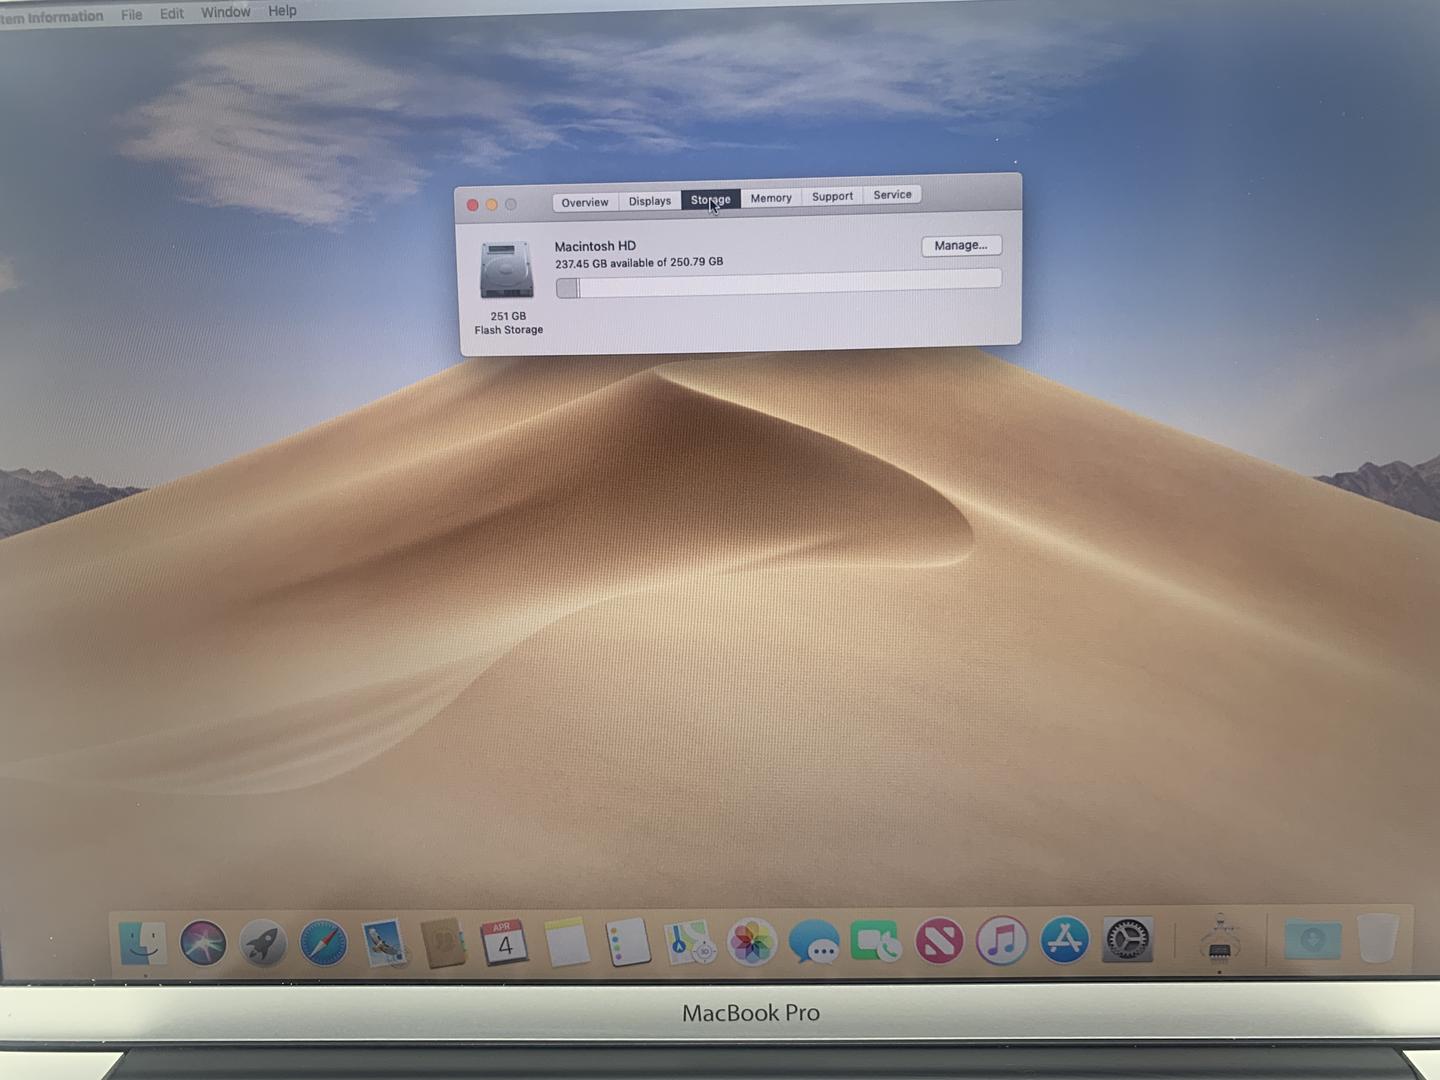Open System Information chip icon in dock
The width and height of the screenshot is (1440, 1080).
click(1219, 940)
